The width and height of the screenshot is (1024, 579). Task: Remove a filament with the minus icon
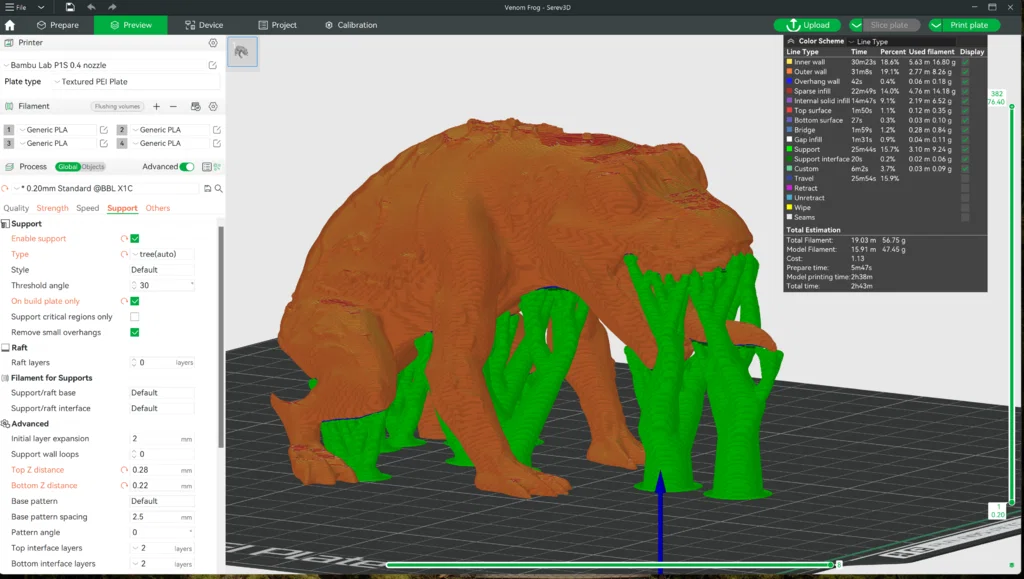coord(173,106)
